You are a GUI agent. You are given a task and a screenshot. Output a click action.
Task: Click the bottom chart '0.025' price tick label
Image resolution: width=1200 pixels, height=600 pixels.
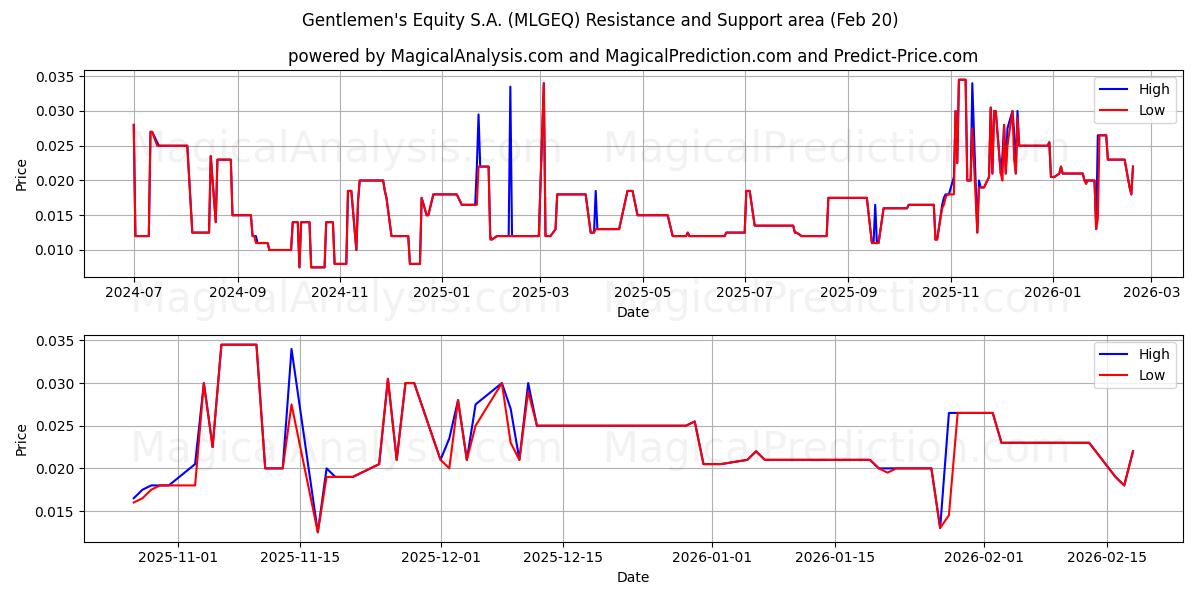click(x=57, y=426)
